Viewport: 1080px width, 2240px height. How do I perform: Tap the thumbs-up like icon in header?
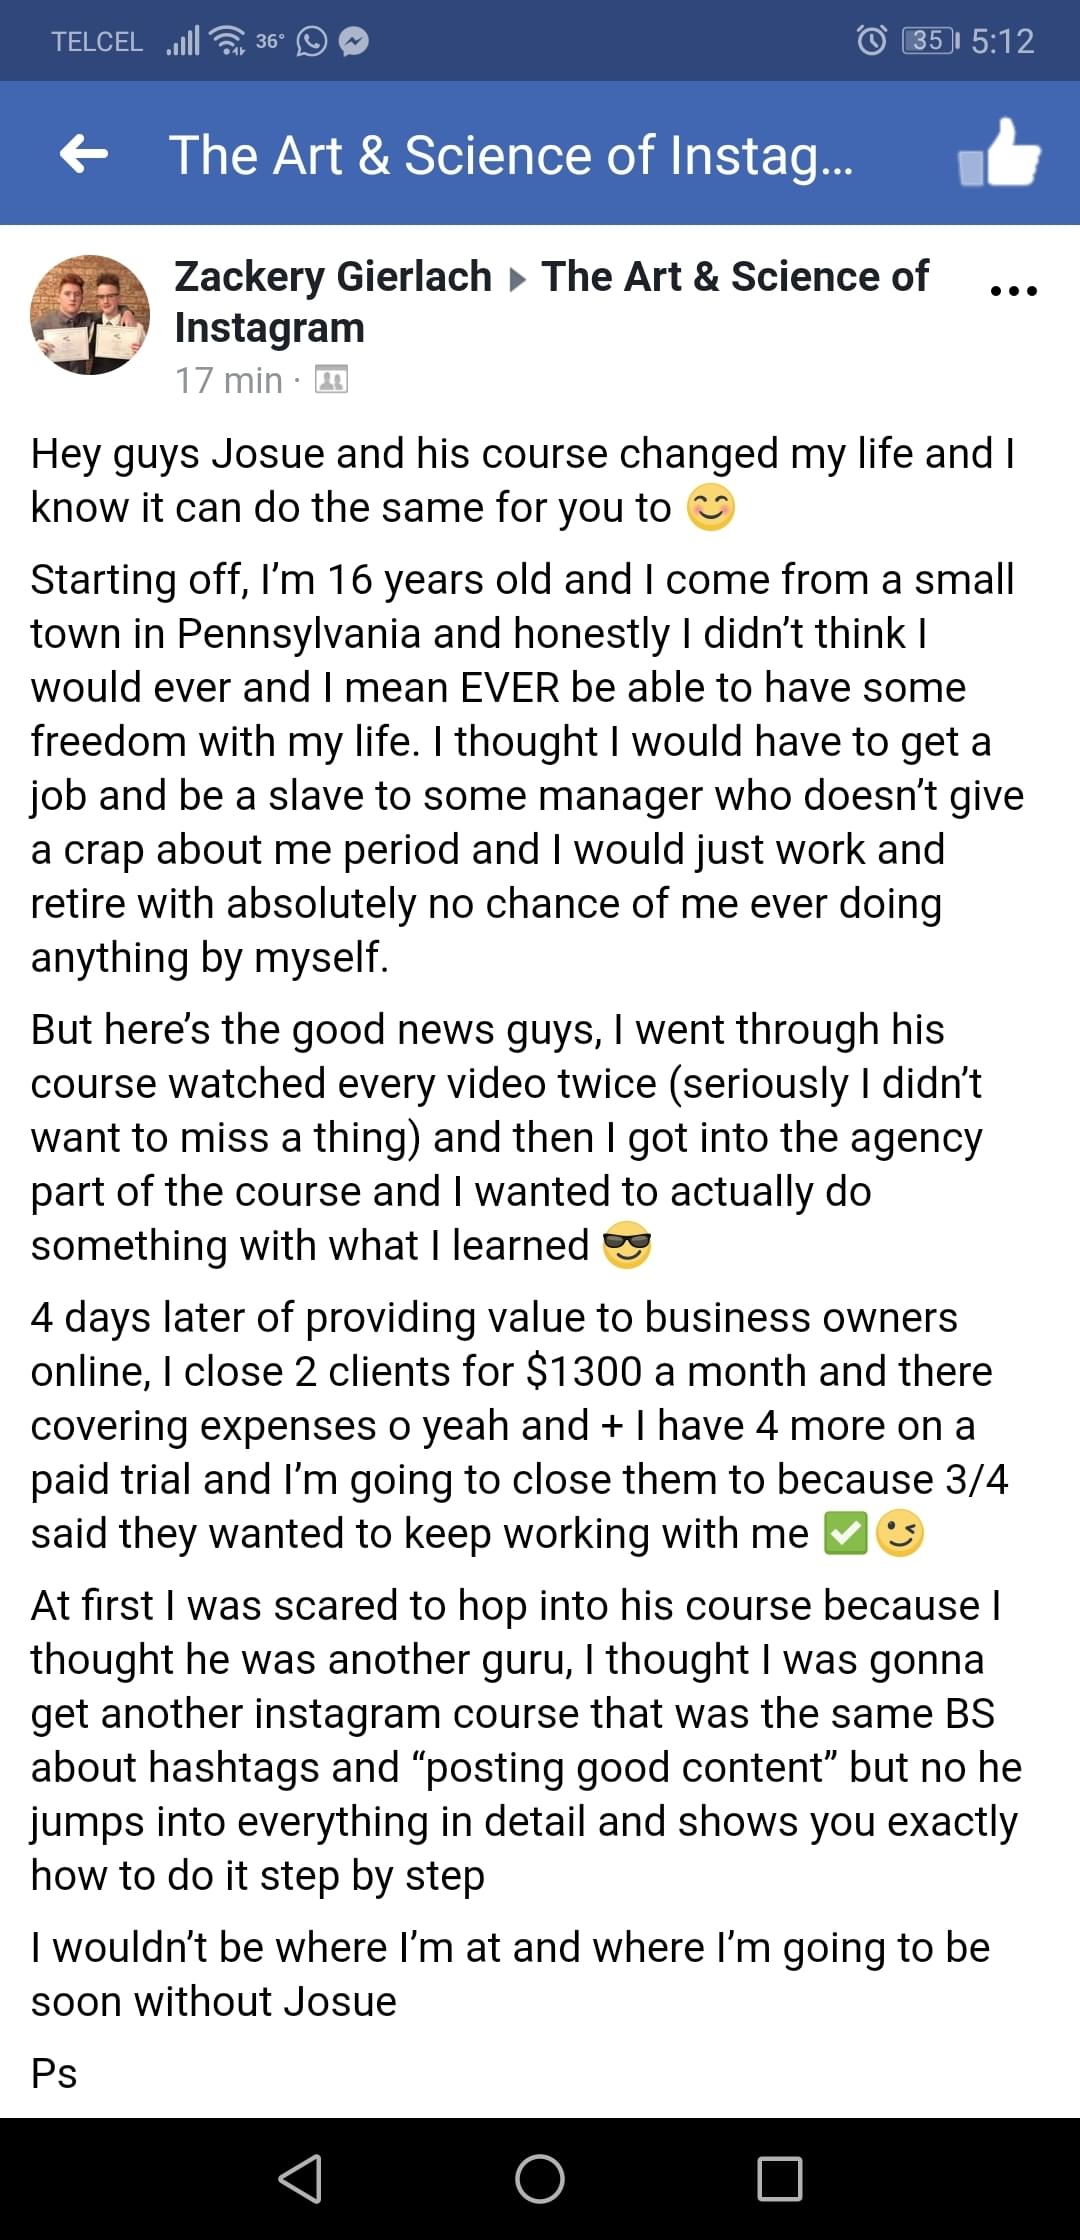[1000, 154]
